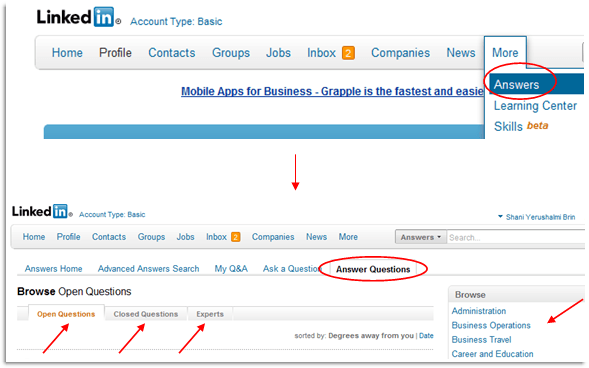Click the Browse Open Questions heading

tap(74, 292)
